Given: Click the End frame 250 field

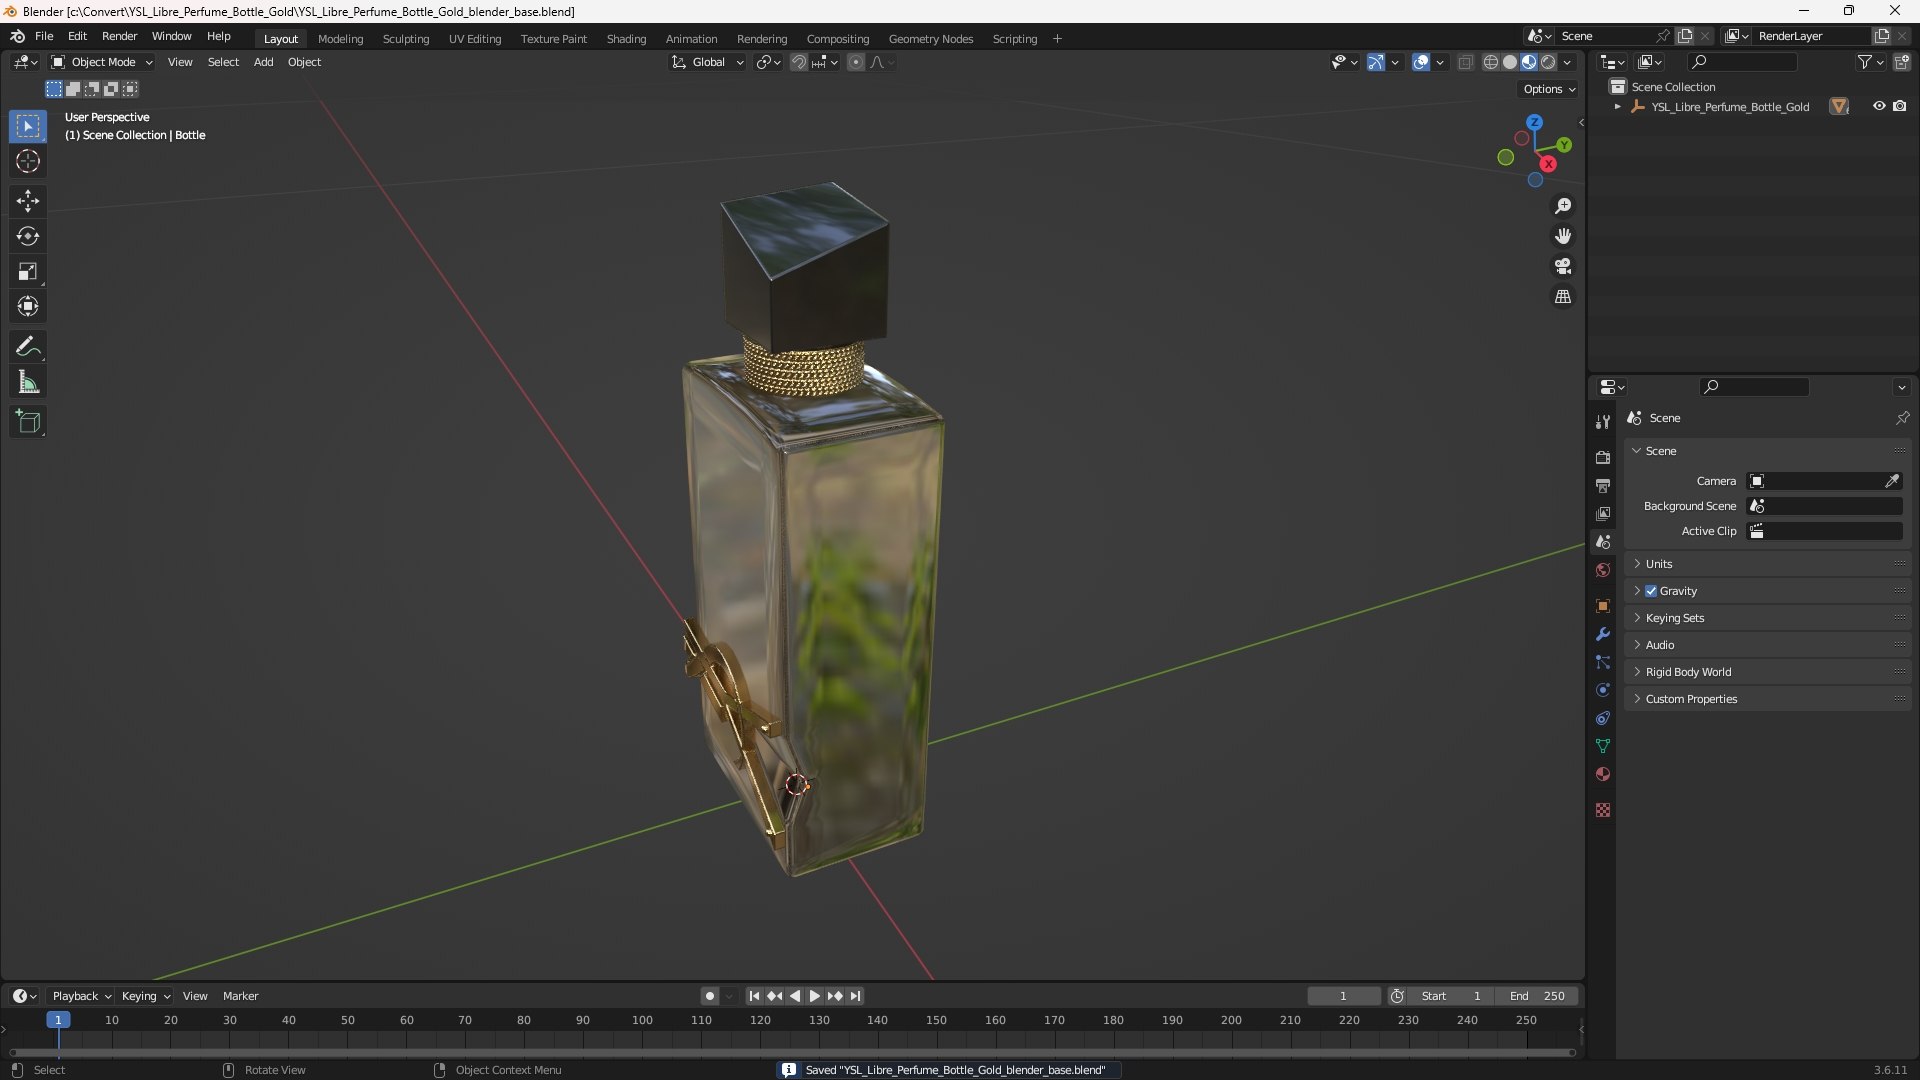Looking at the screenshot, I should pyautogui.click(x=1537, y=996).
